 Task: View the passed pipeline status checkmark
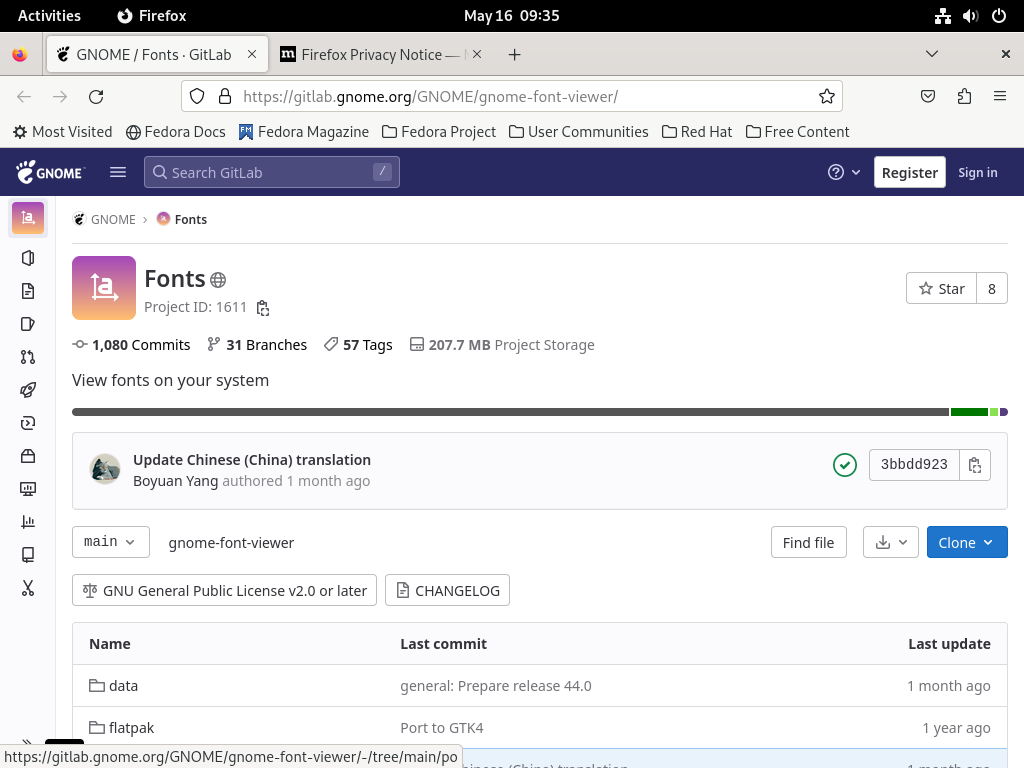(844, 465)
